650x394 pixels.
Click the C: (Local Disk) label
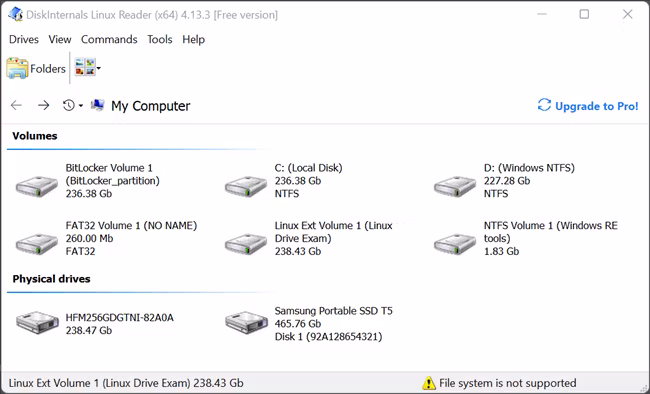(x=308, y=168)
